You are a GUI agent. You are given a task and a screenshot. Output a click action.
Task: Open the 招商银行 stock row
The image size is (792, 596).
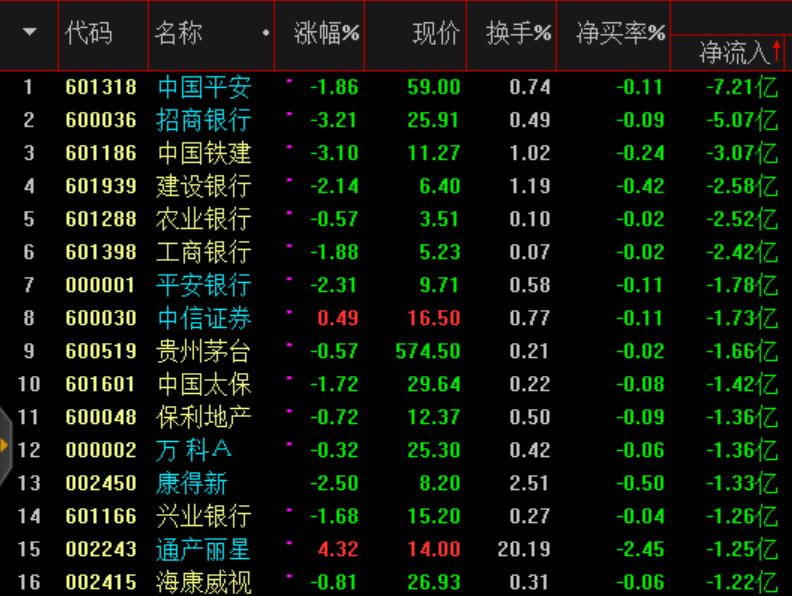tap(204, 121)
